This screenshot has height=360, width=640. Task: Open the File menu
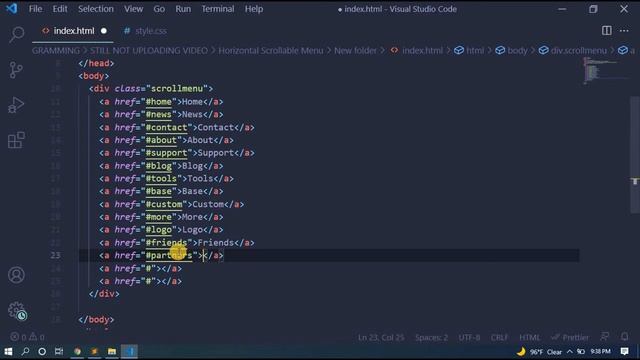(x=35, y=9)
